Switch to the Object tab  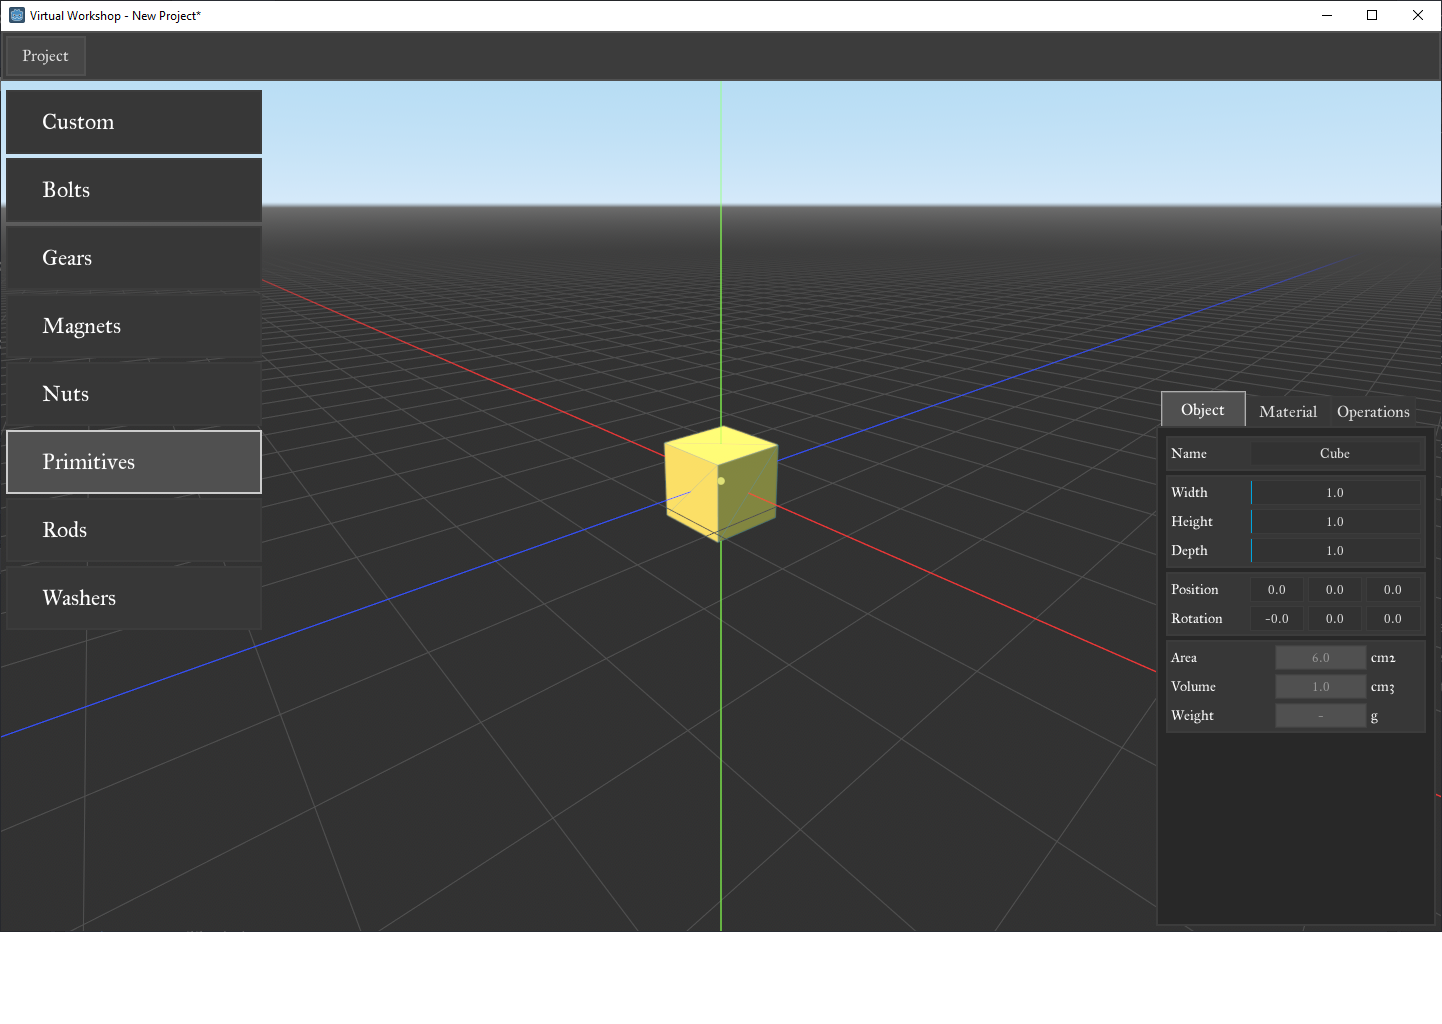coord(1203,410)
